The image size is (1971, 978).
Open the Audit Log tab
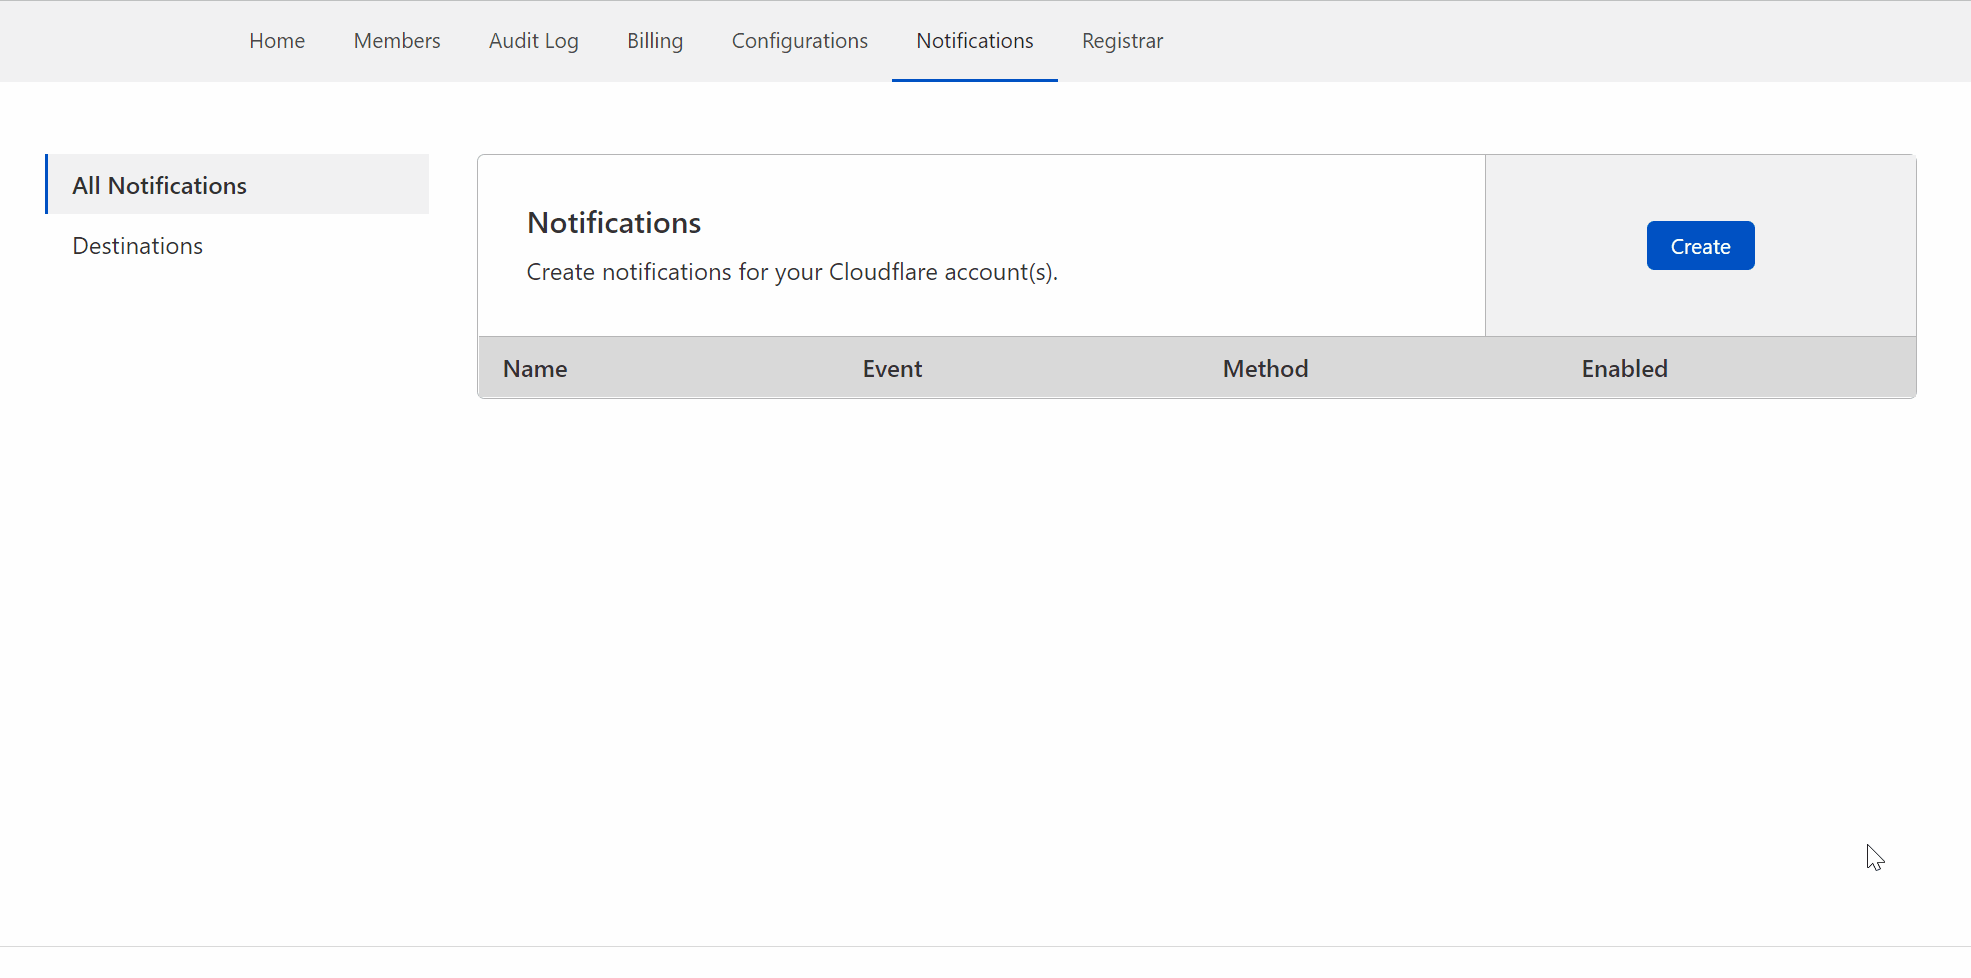[x=533, y=41]
